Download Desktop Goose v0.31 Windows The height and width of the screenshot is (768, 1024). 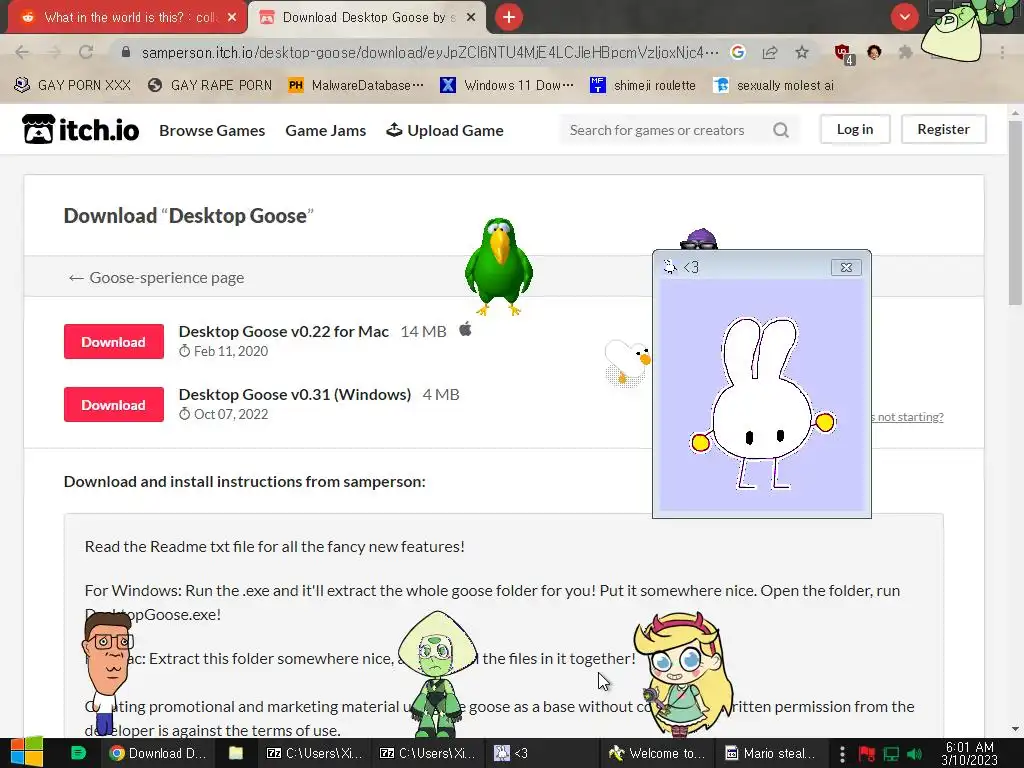click(x=114, y=405)
